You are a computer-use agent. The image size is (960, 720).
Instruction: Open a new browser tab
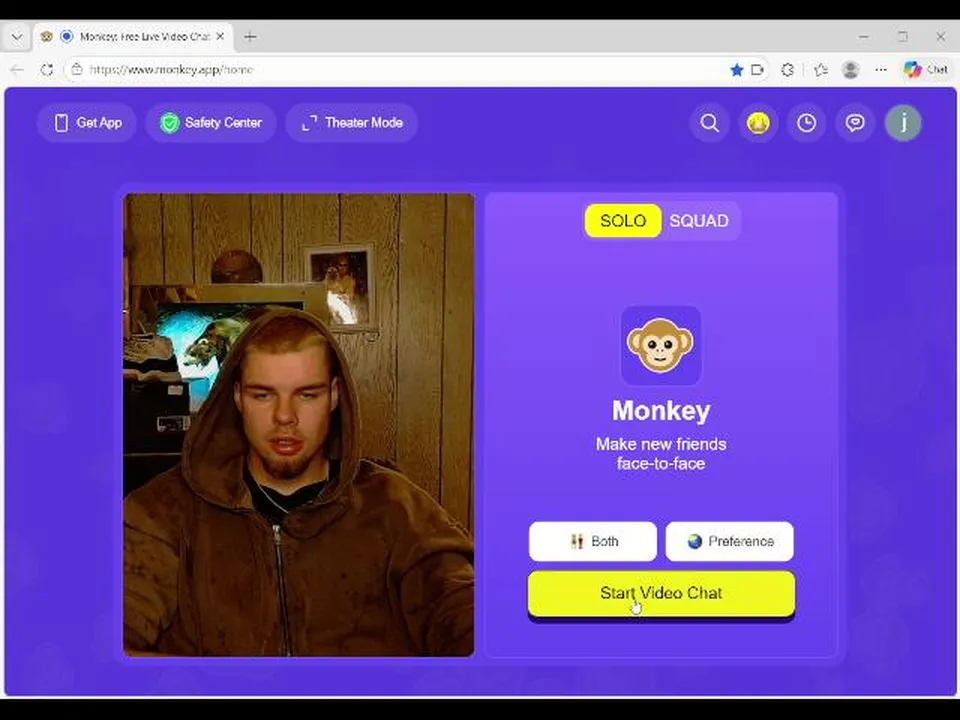tap(250, 37)
